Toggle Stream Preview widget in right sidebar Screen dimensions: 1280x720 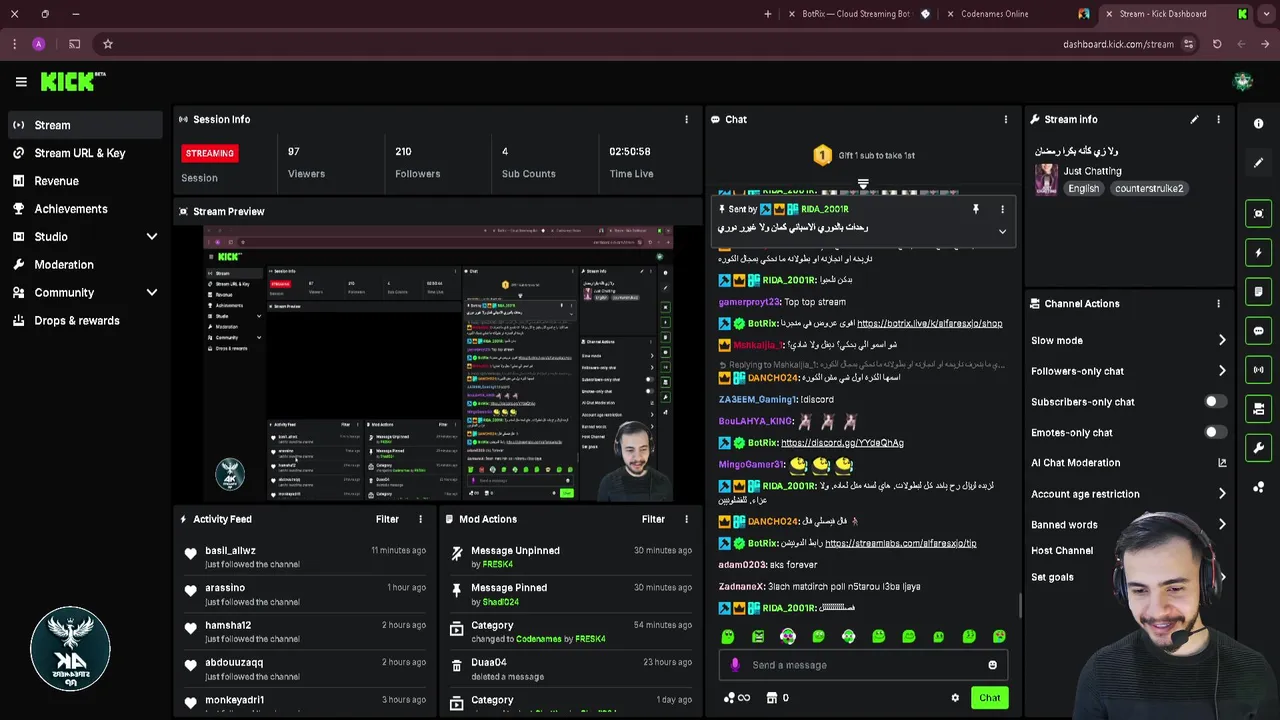pos(1259,213)
